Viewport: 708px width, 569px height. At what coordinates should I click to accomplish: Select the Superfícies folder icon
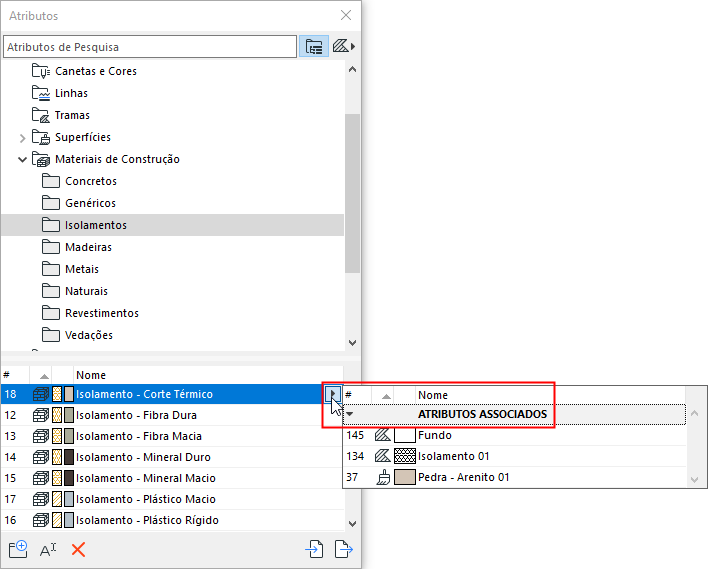coord(41,137)
